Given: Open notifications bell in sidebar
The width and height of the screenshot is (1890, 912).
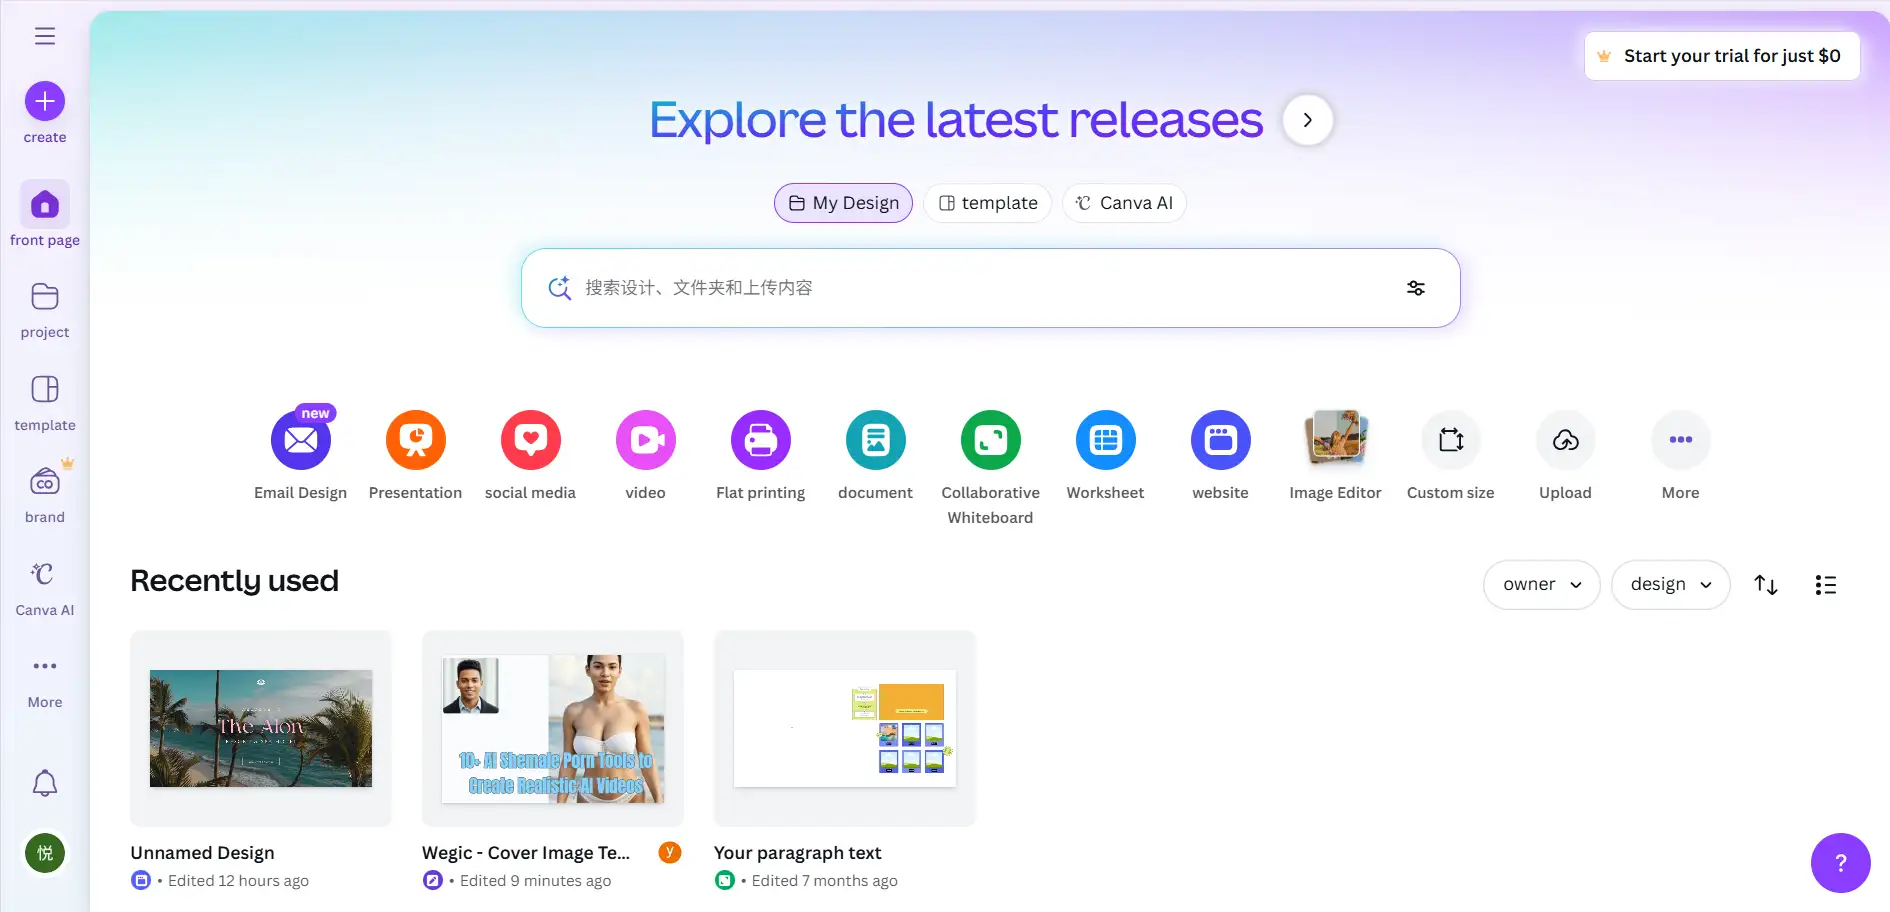Looking at the screenshot, I should coord(45,783).
